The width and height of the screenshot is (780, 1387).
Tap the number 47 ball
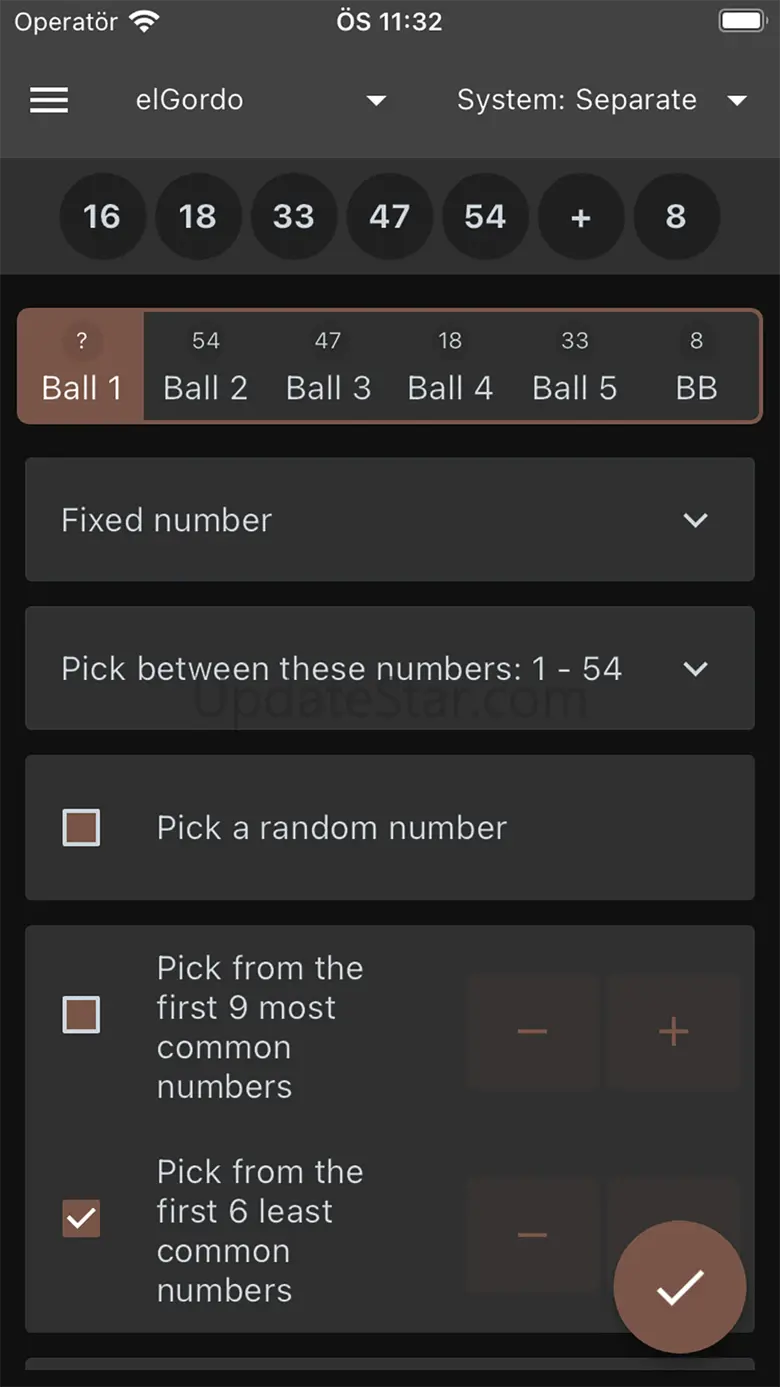tap(389, 216)
